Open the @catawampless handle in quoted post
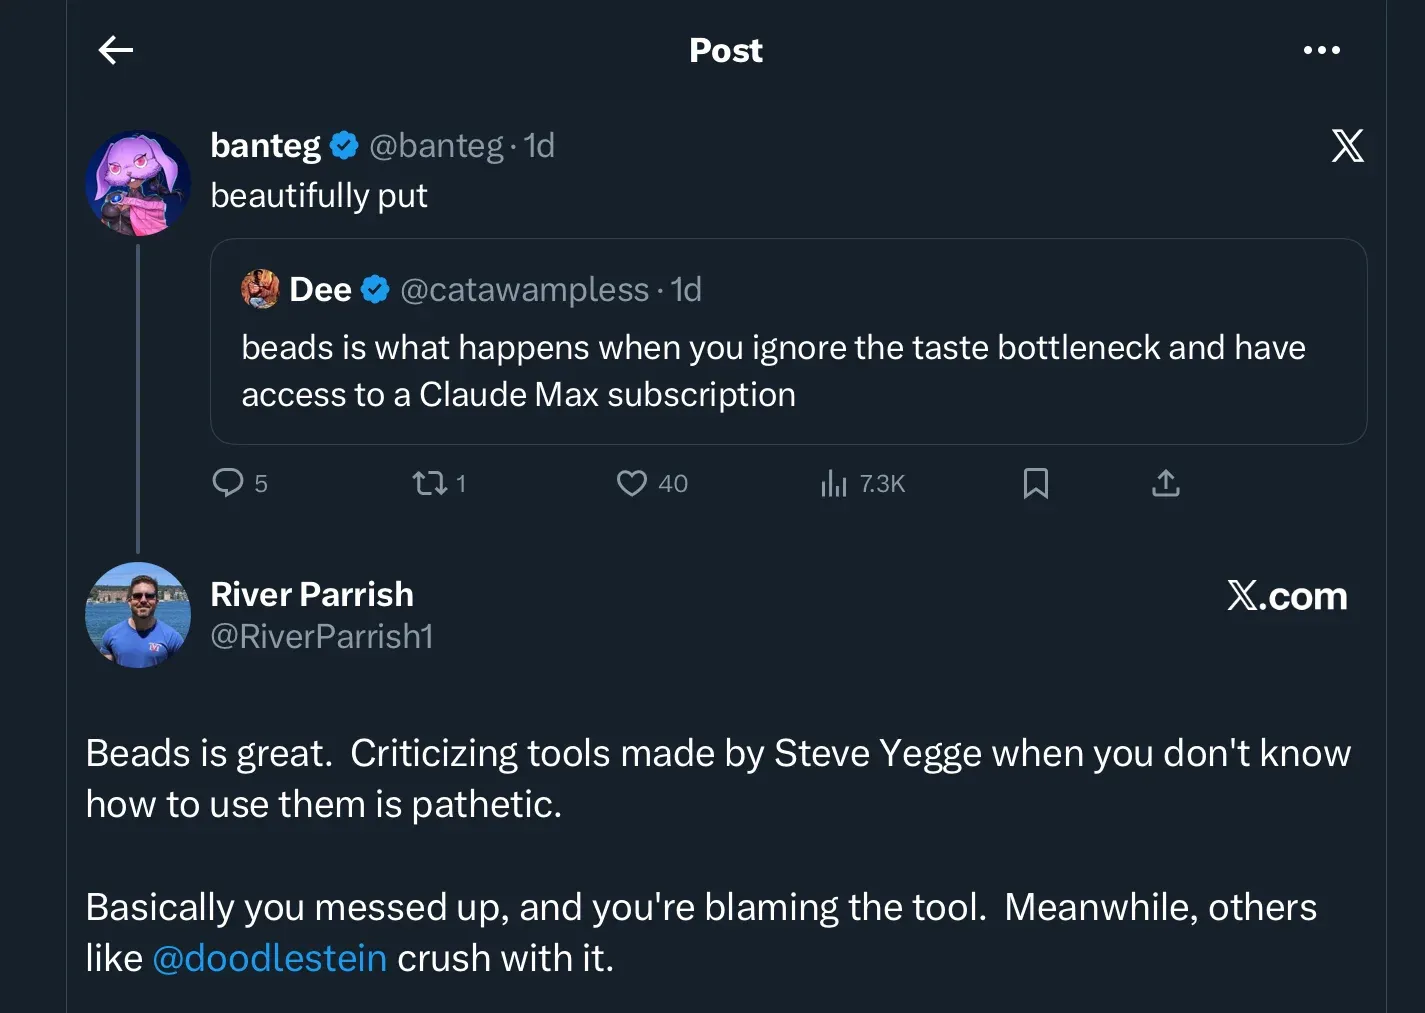The image size is (1425, 1013). (x=524, y=290)
